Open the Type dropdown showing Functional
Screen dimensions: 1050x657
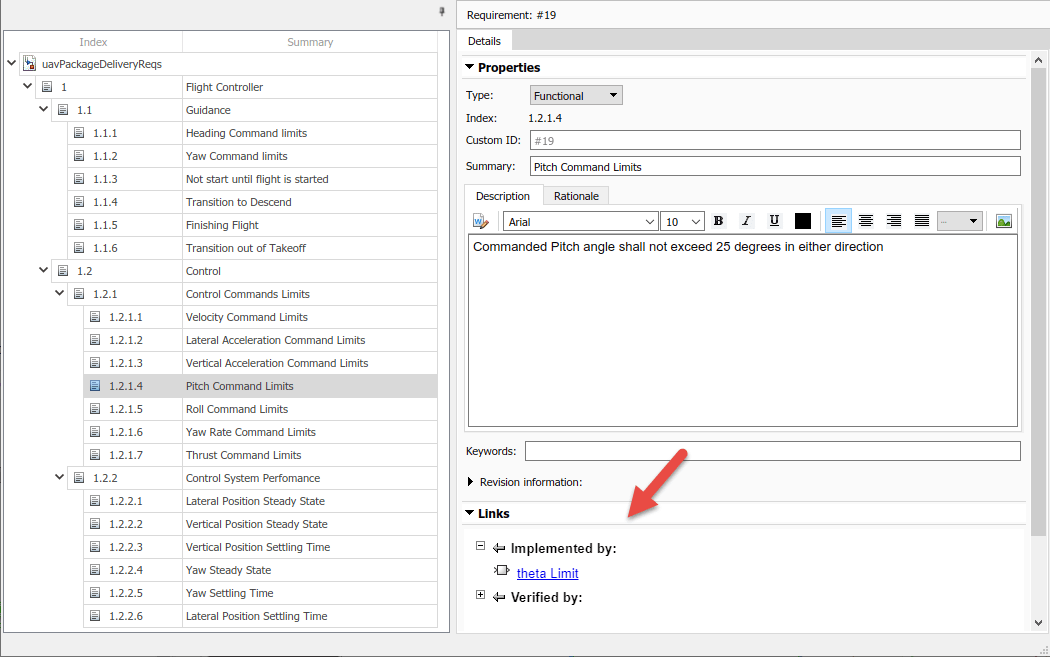pos(576,96)
